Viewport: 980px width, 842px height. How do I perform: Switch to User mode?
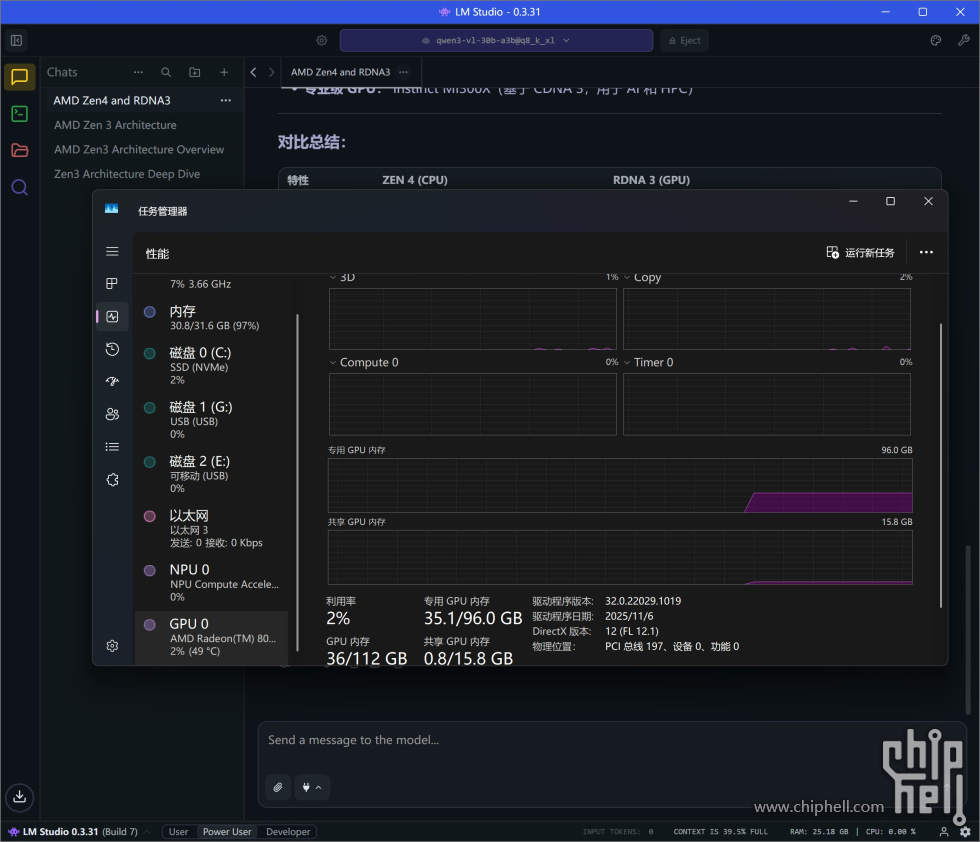tap(178, 832)
